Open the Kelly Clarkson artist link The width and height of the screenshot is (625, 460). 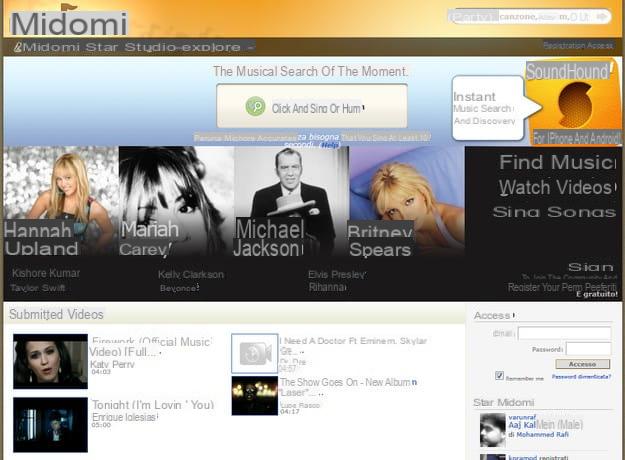pyautogui.click(x=191, y=274)
